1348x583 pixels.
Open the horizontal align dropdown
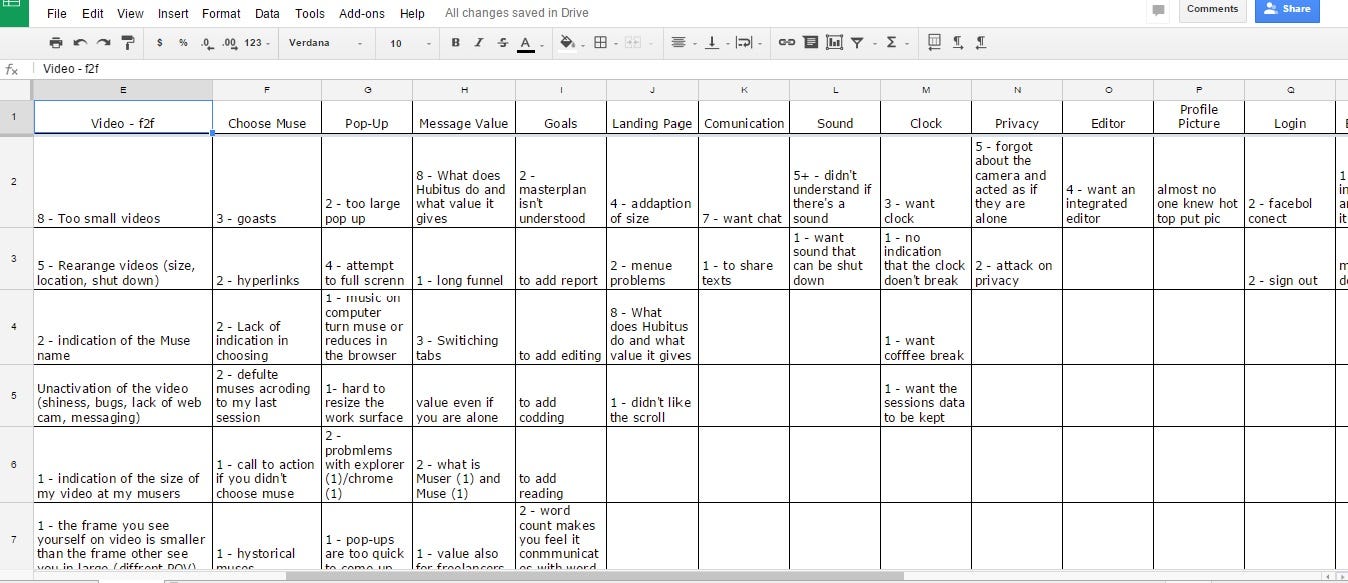pos(683,43)
